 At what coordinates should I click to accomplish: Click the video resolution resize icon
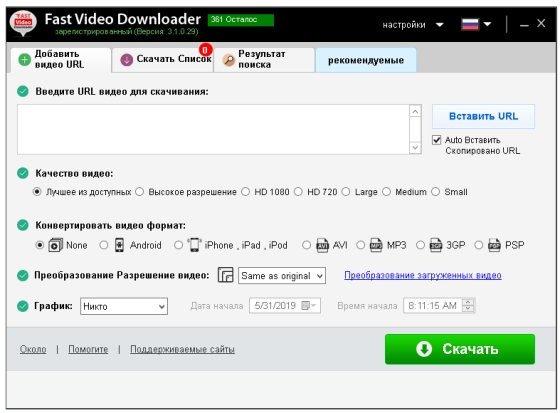point(225,275)
